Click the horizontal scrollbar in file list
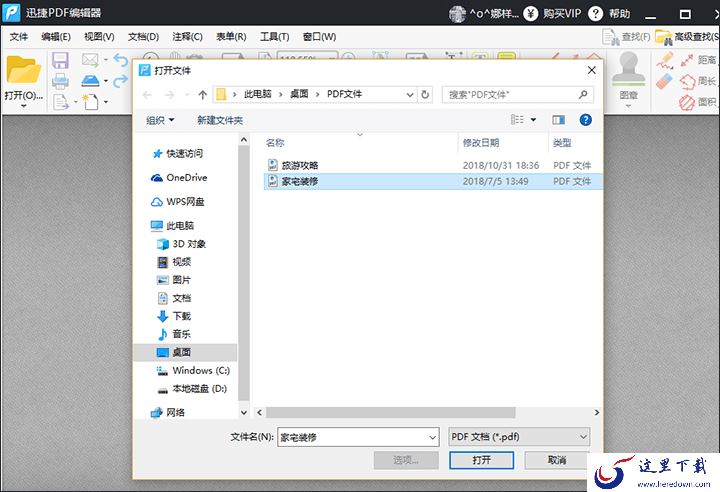Screen dimensions: 720x492 [x=390, y=413]
